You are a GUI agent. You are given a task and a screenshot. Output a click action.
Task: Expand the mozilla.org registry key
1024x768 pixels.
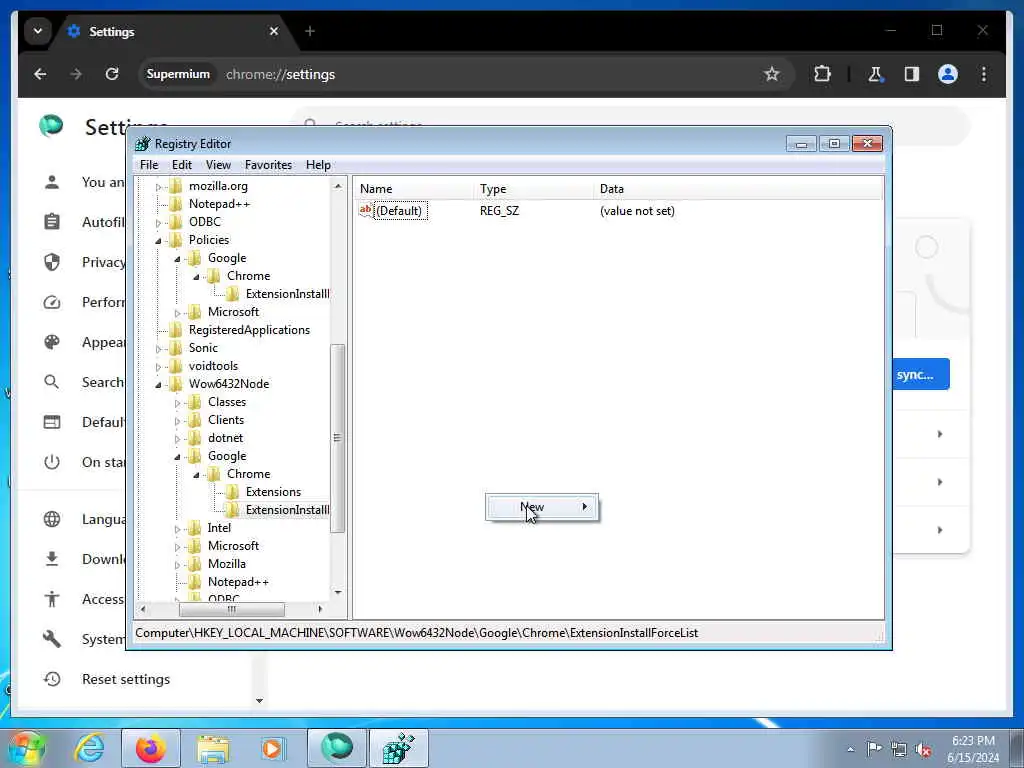click(158, 187)
